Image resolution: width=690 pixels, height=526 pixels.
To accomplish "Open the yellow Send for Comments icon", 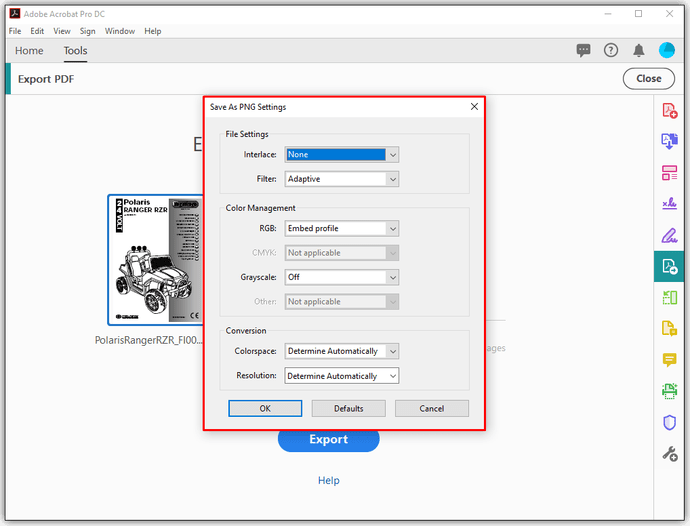I will coord(669,328).
